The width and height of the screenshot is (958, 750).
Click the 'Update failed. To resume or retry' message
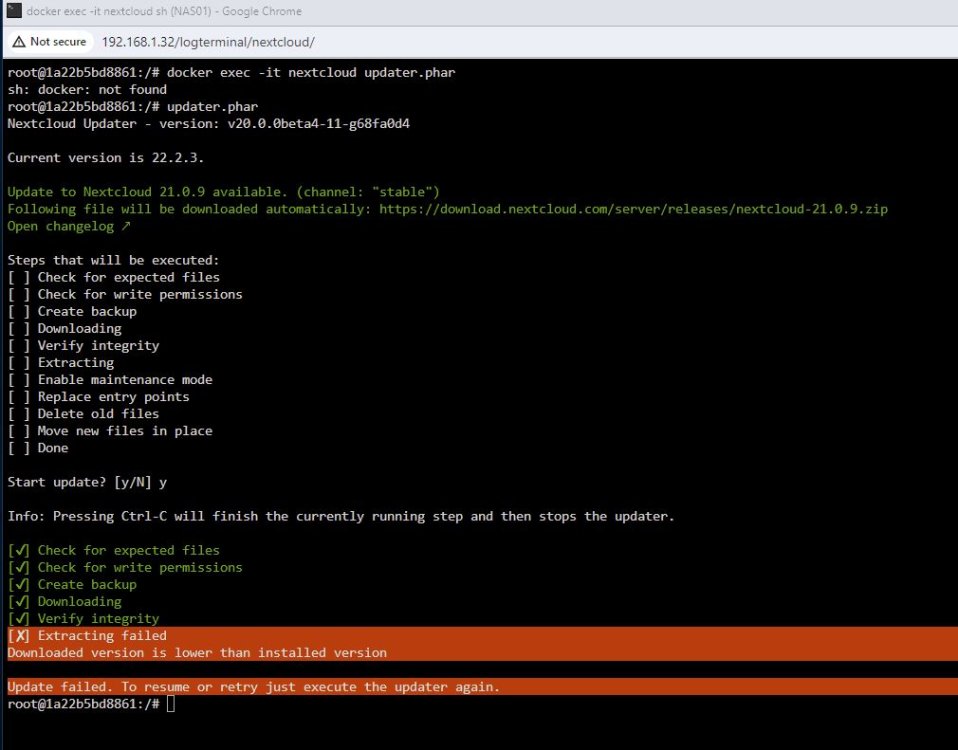[254, 687]
